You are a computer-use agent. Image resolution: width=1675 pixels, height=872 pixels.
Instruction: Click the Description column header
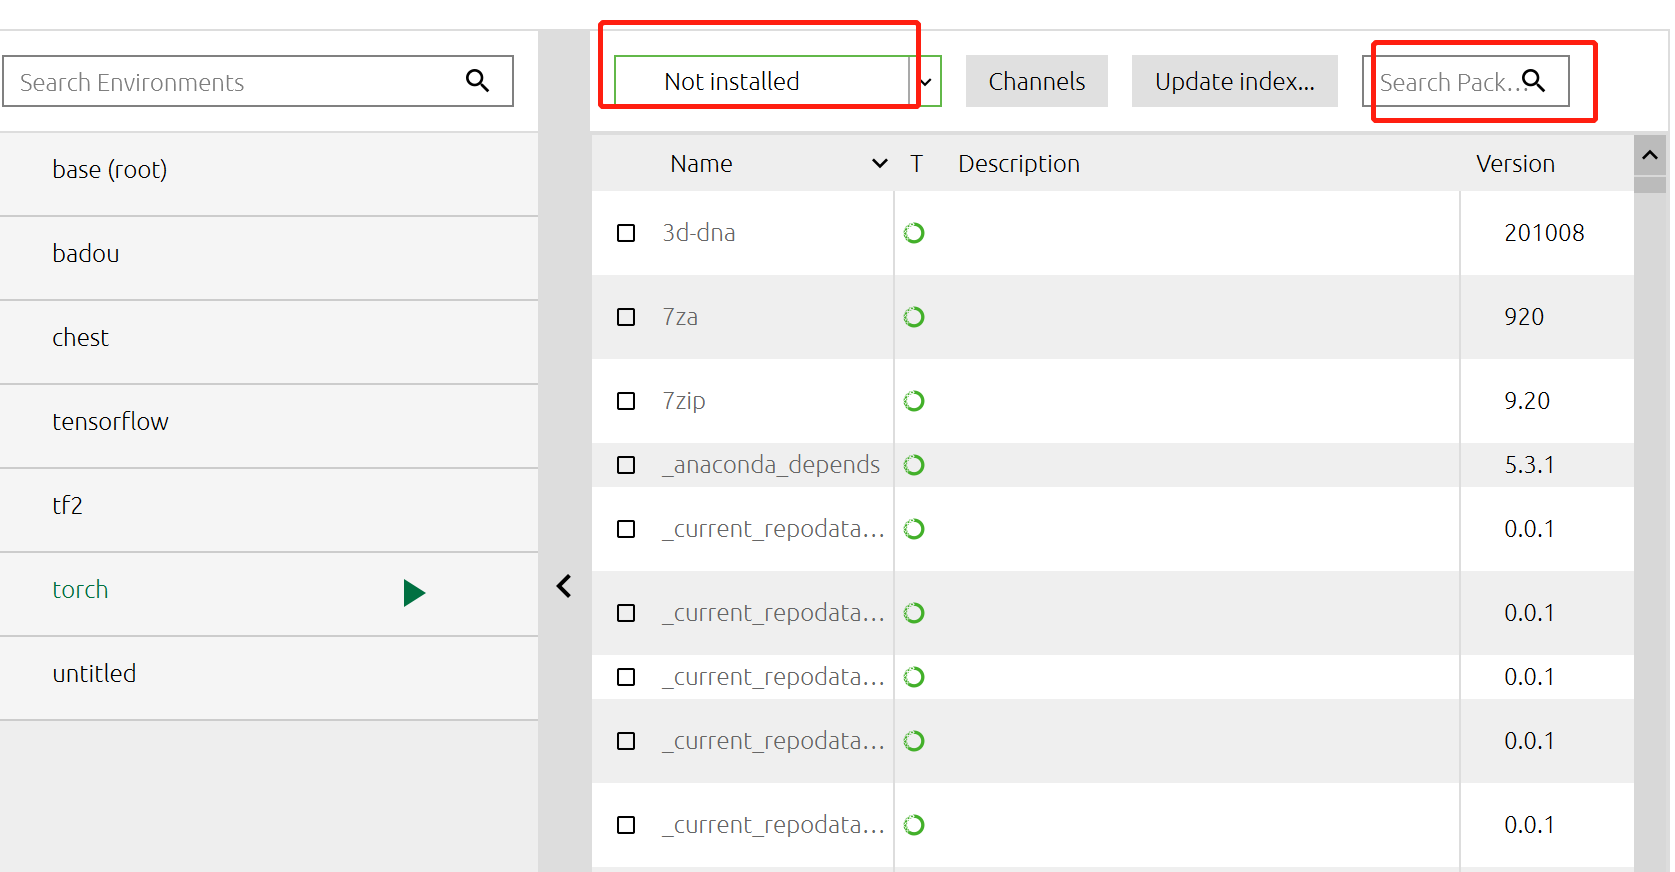pos(1019,163)
